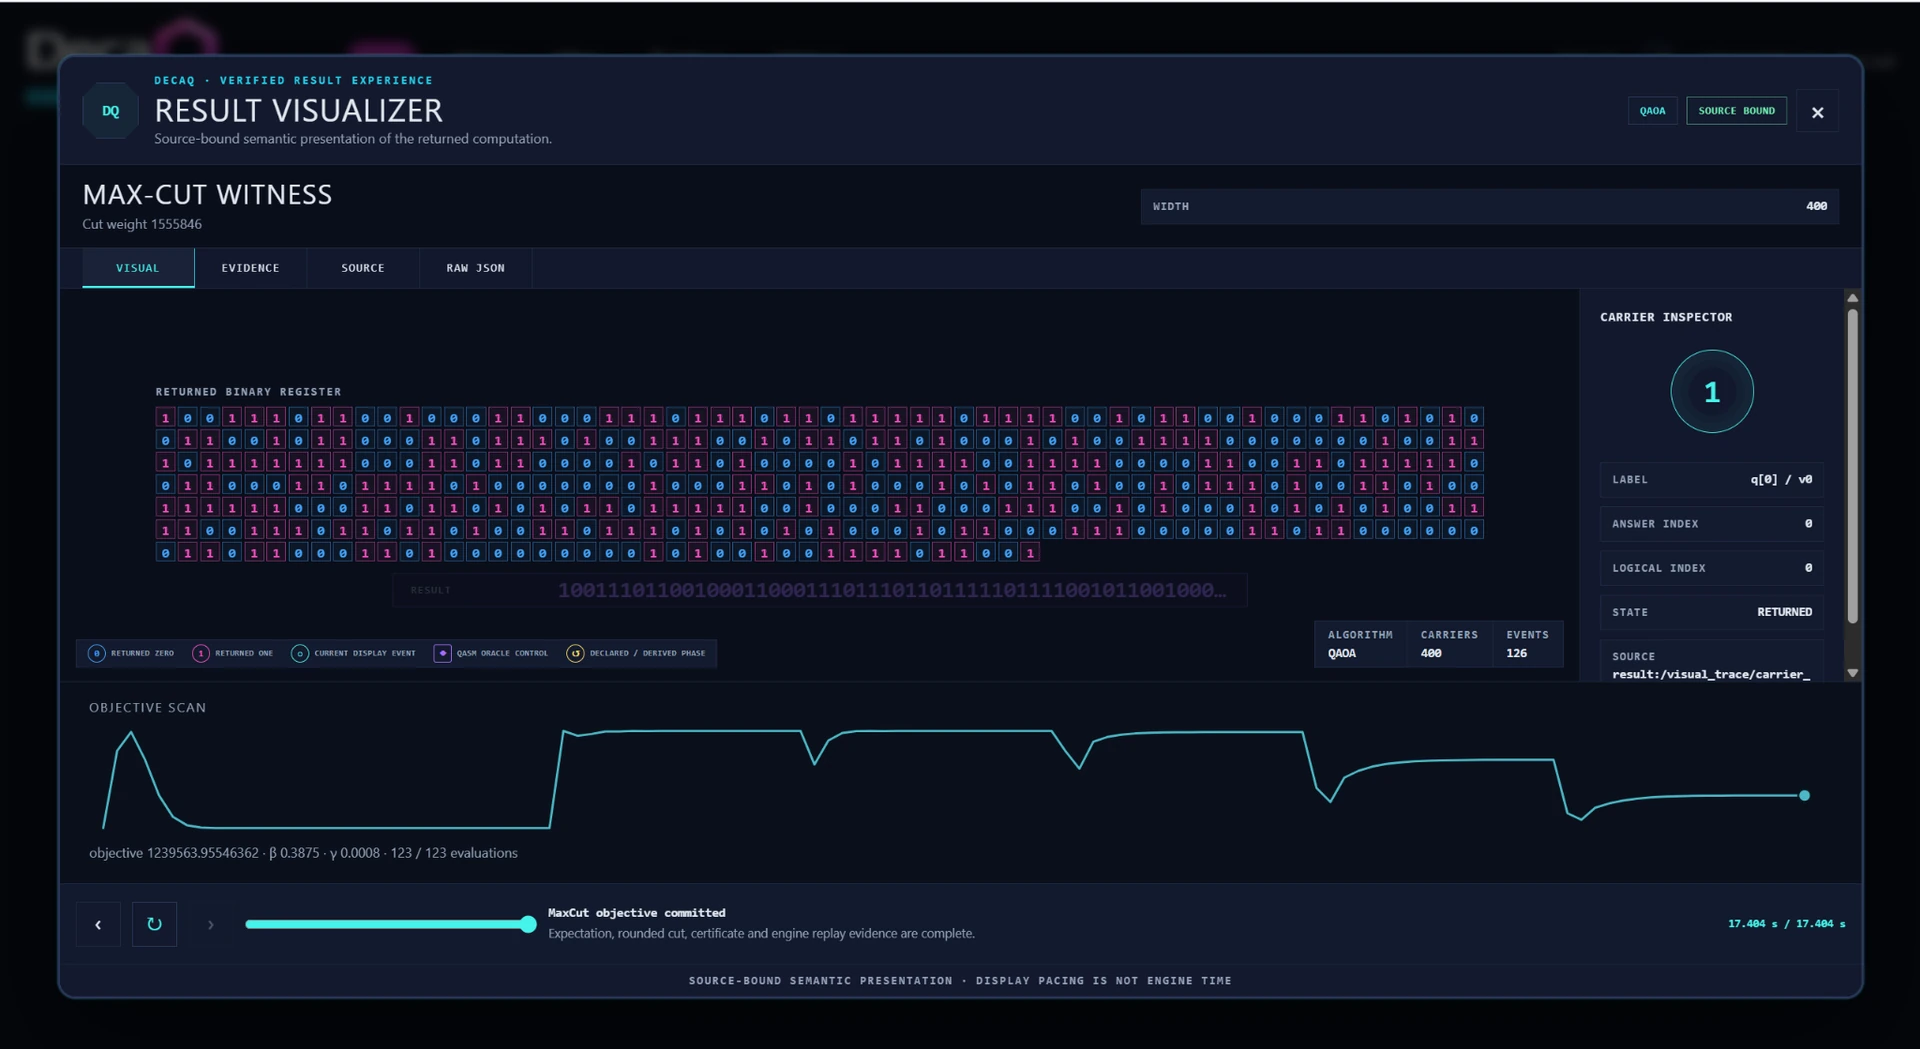The width and height of the screenshot is (1920, 1049).
Task: Click the ALGORITHM stat showing QAOA
Action: click(1359, 644)
